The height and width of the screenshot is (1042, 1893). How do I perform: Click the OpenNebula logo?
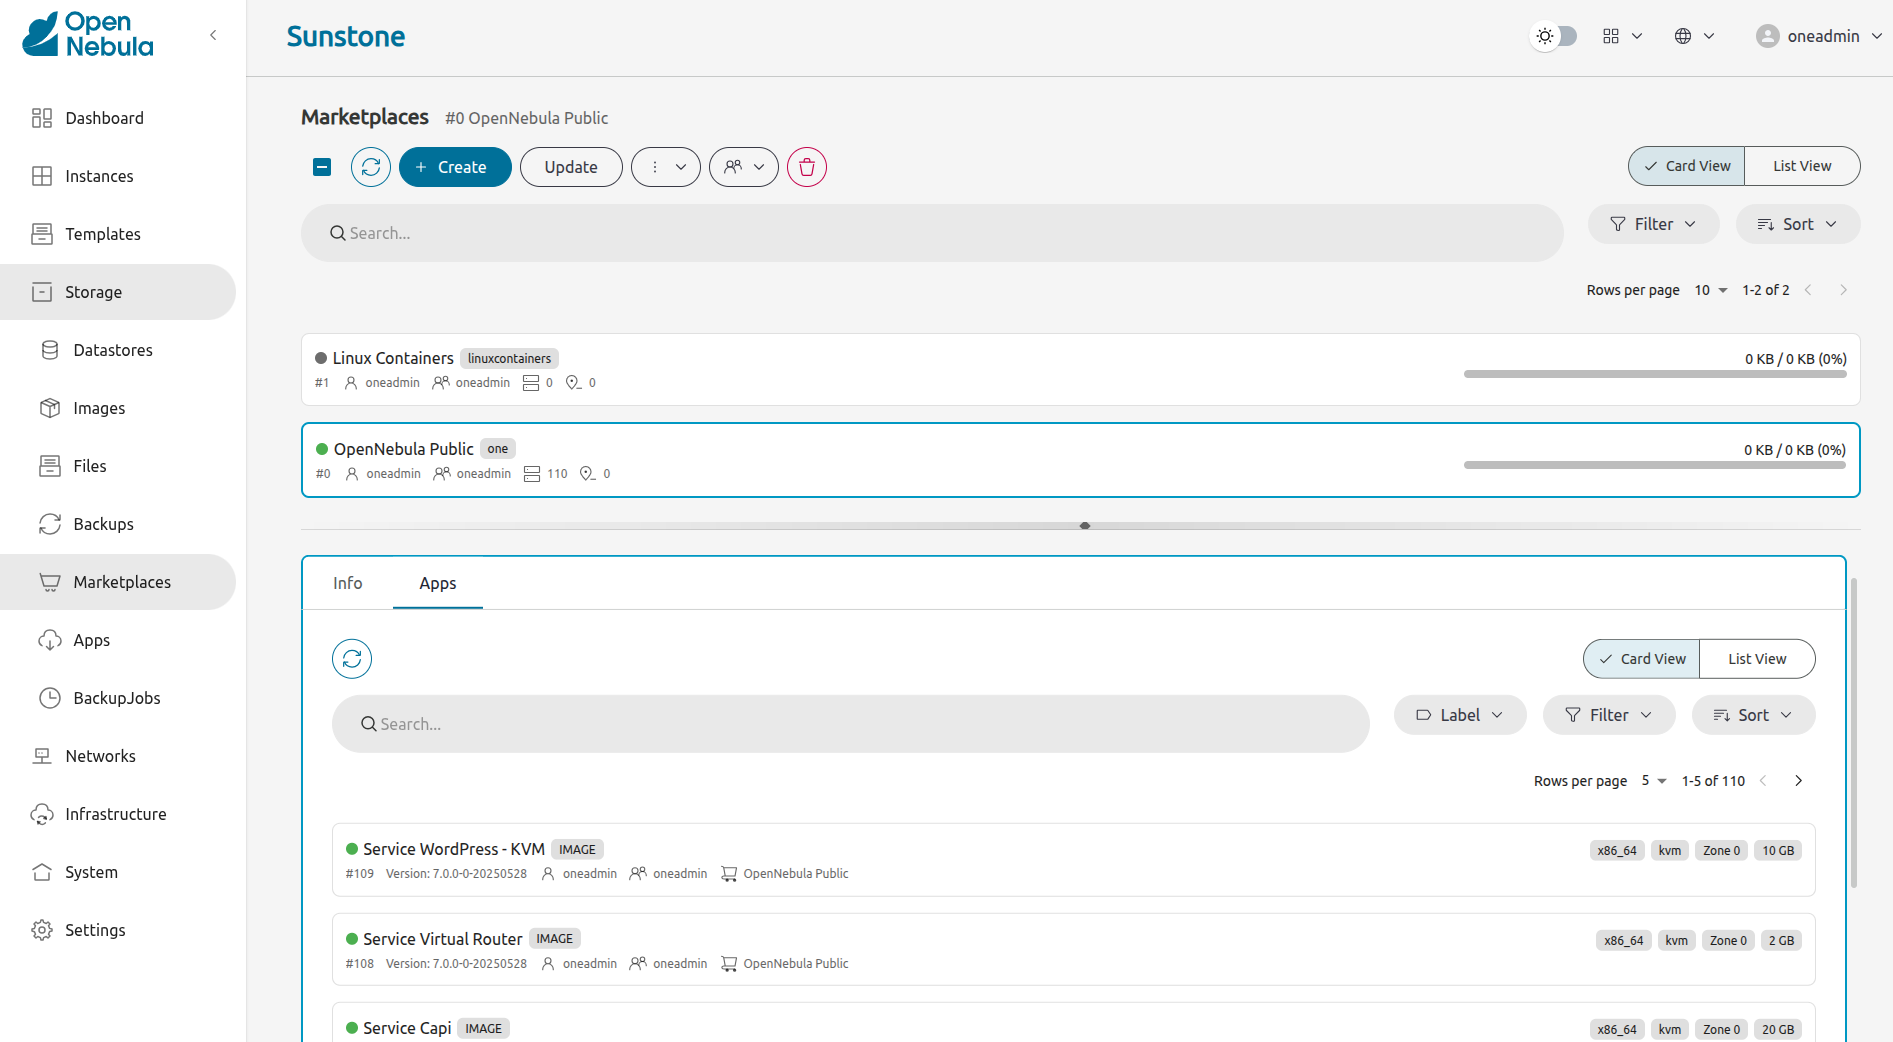[x=88, y=35]
